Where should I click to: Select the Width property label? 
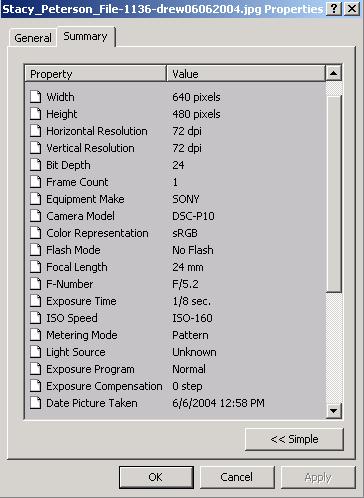pyautogui.click(x=60, y=97)
